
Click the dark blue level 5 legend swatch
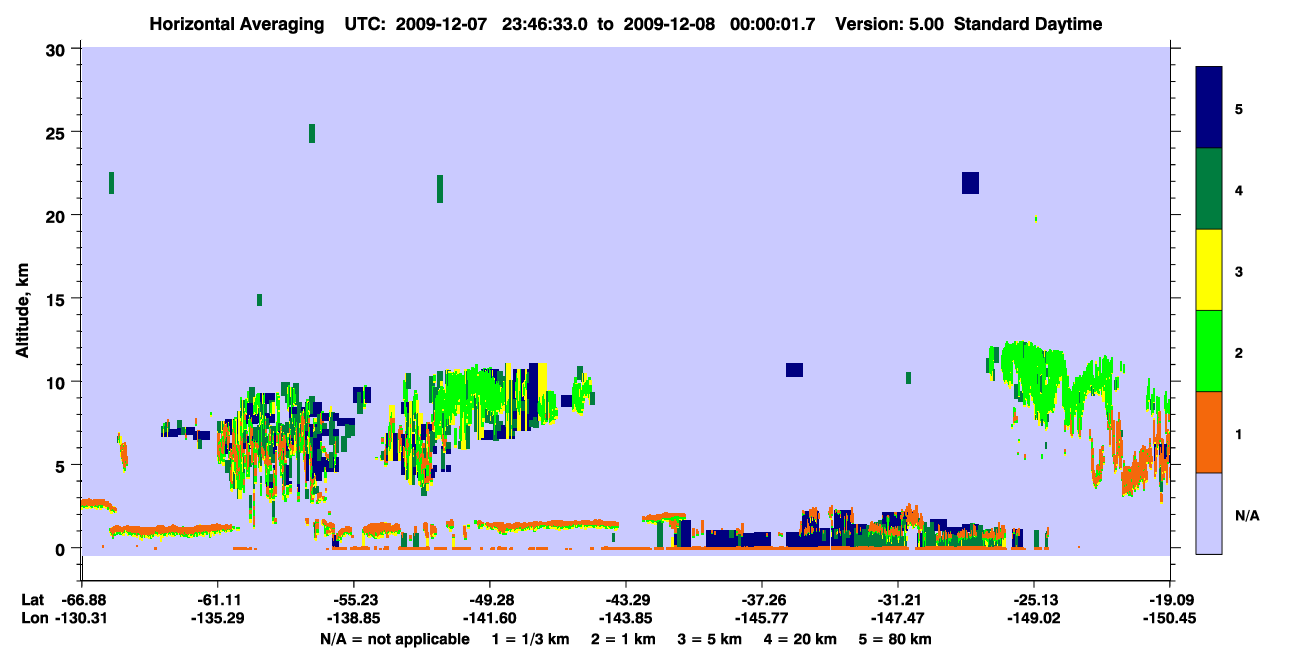pyautogui.click(x=1209, y=108)
